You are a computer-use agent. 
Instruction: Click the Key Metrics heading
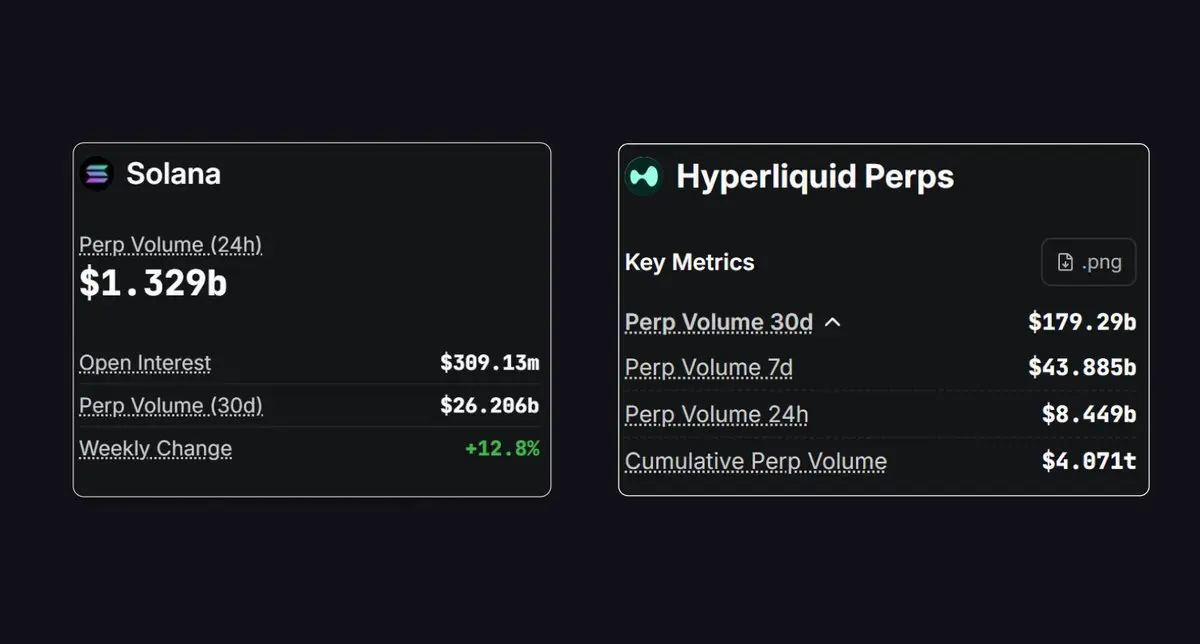689,263
